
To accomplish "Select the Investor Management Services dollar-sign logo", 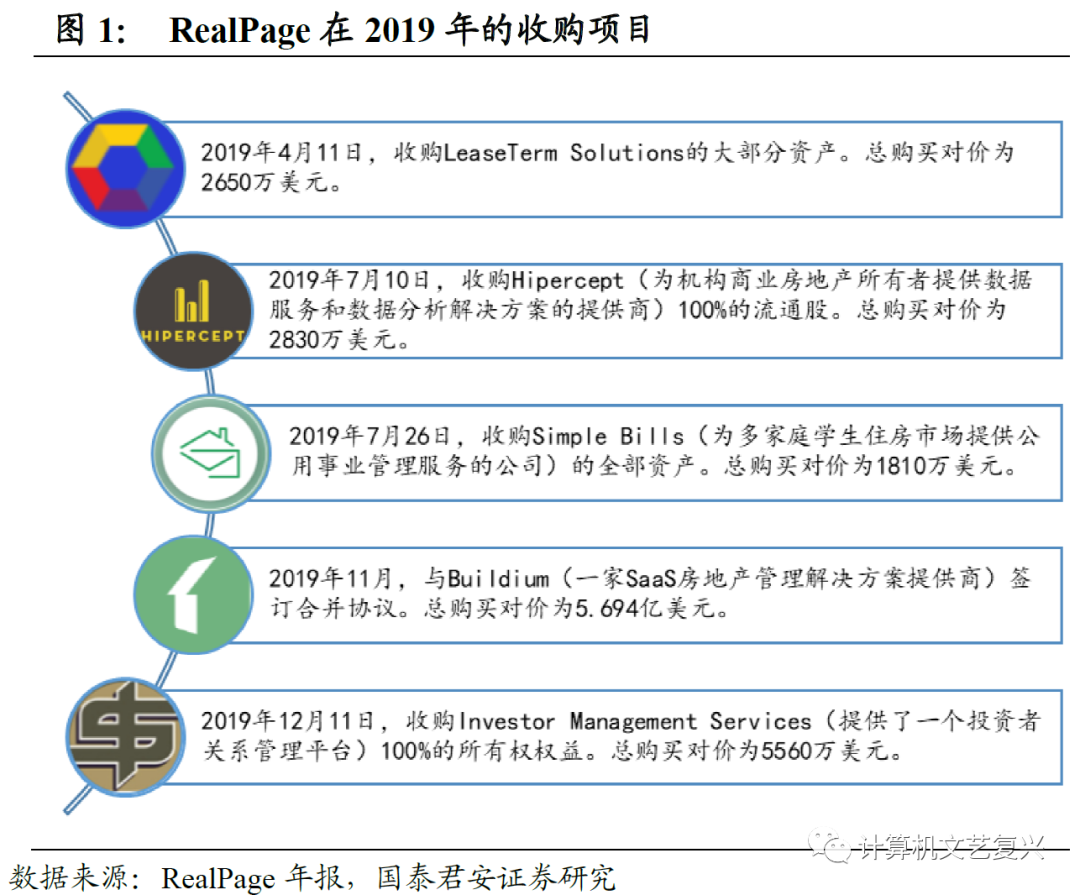I will pyautogui.click(x=128, y=738).
